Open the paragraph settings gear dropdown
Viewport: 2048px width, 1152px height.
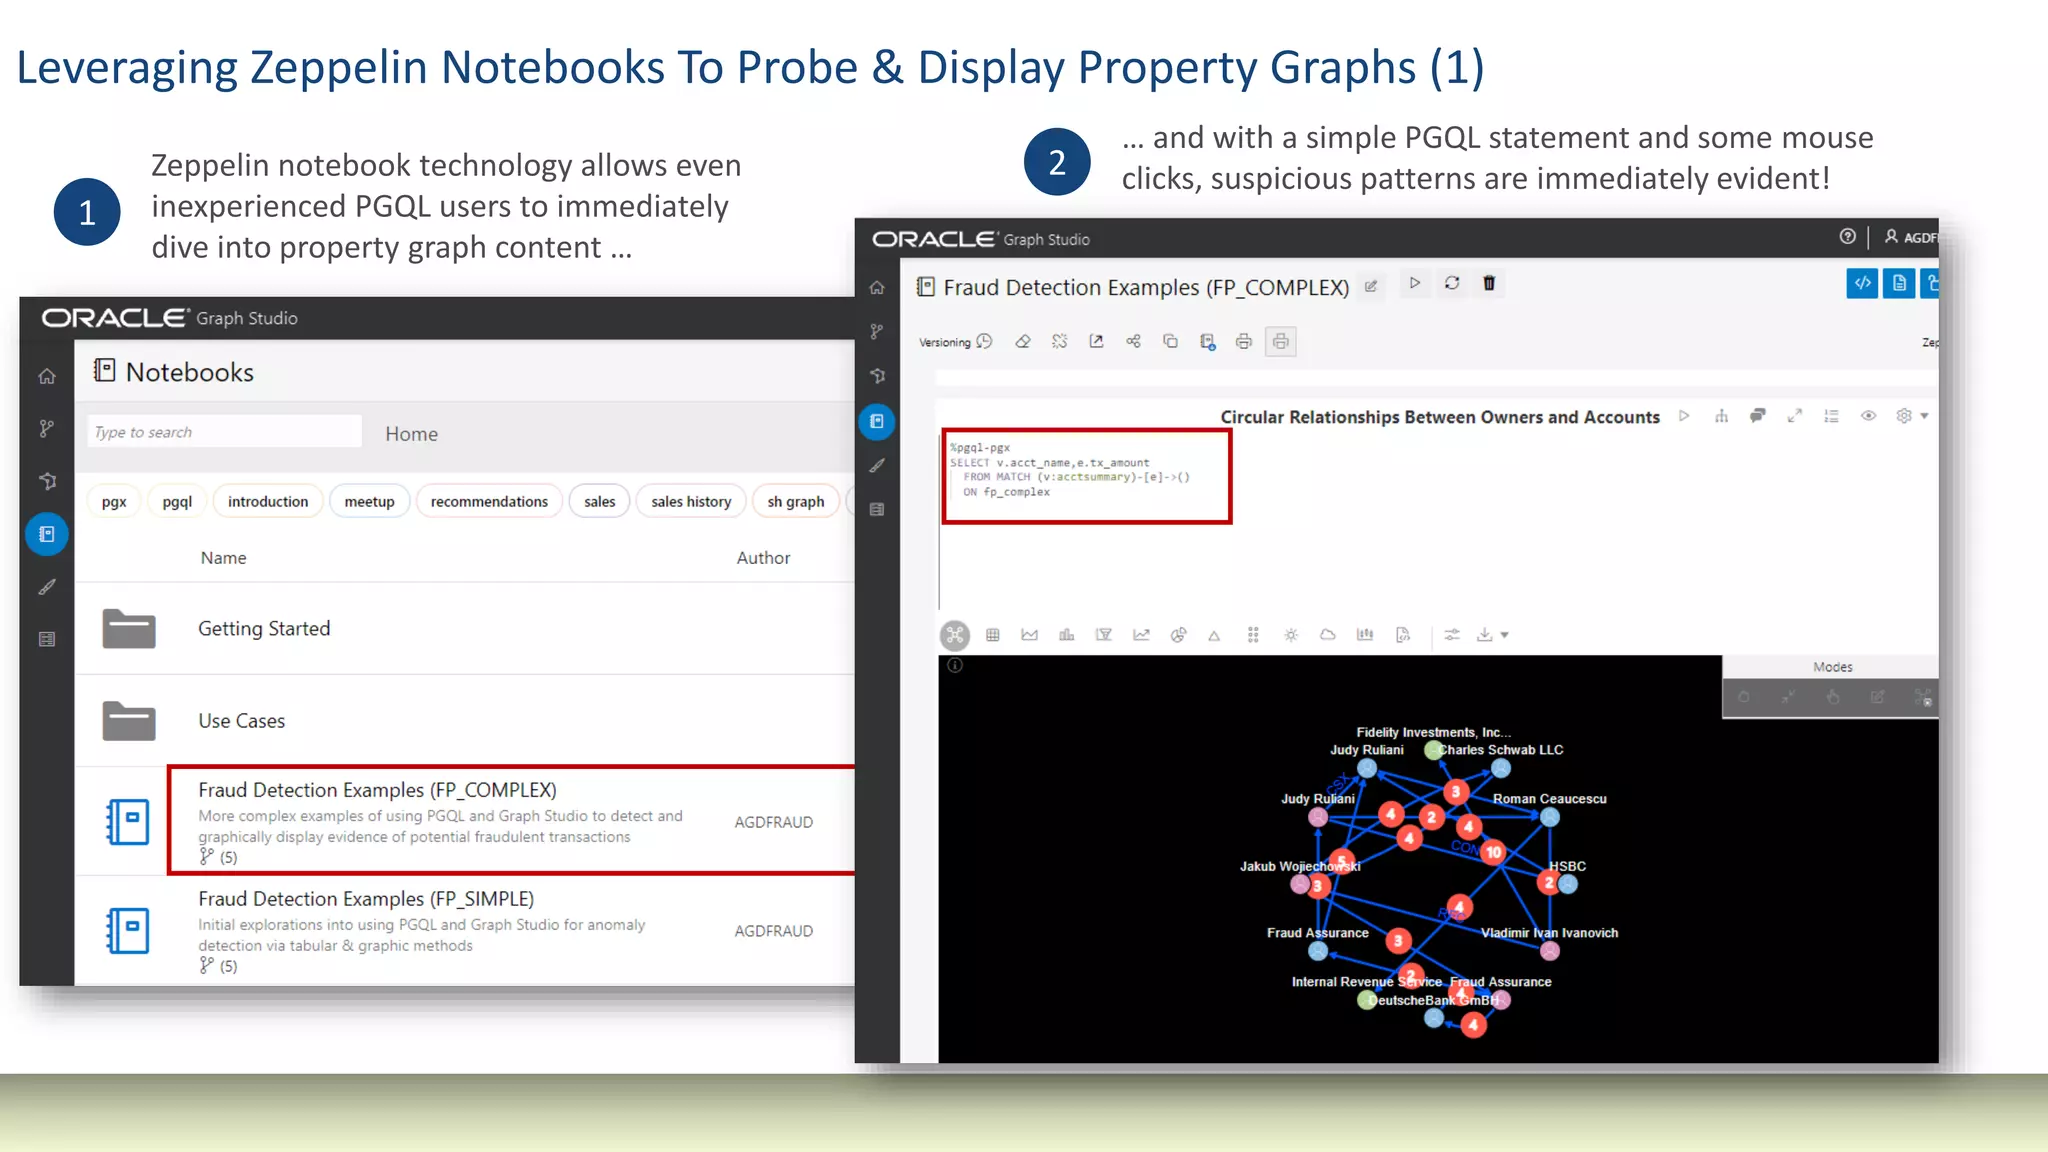(1911, 416)
